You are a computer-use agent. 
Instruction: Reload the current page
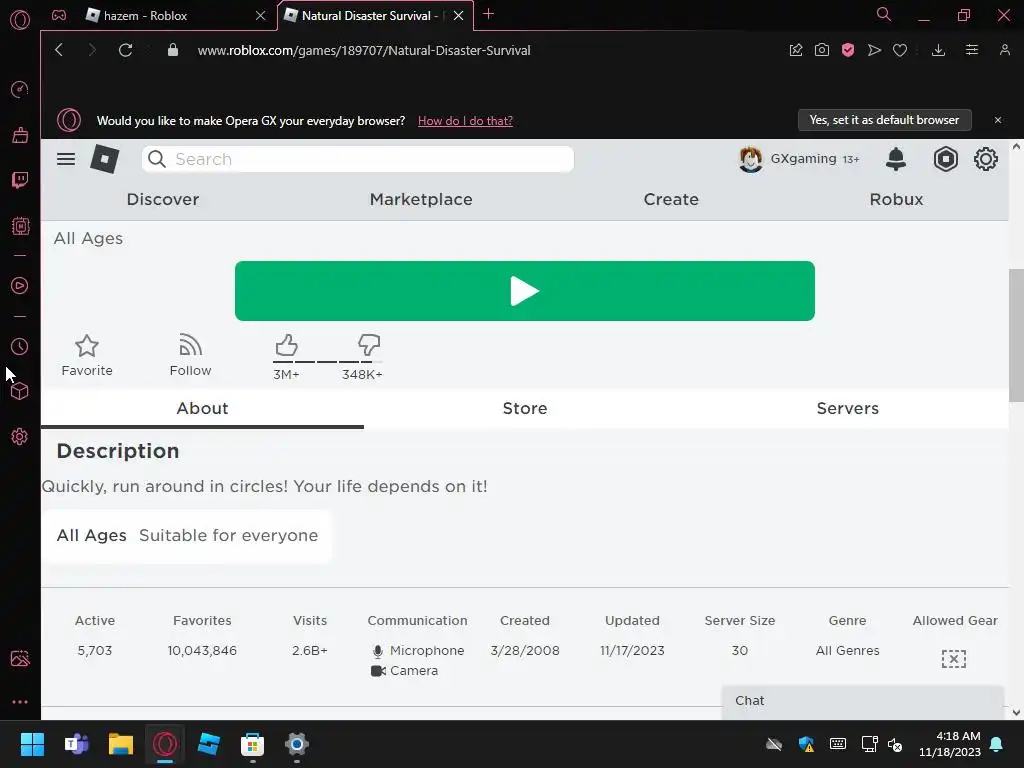125,50
